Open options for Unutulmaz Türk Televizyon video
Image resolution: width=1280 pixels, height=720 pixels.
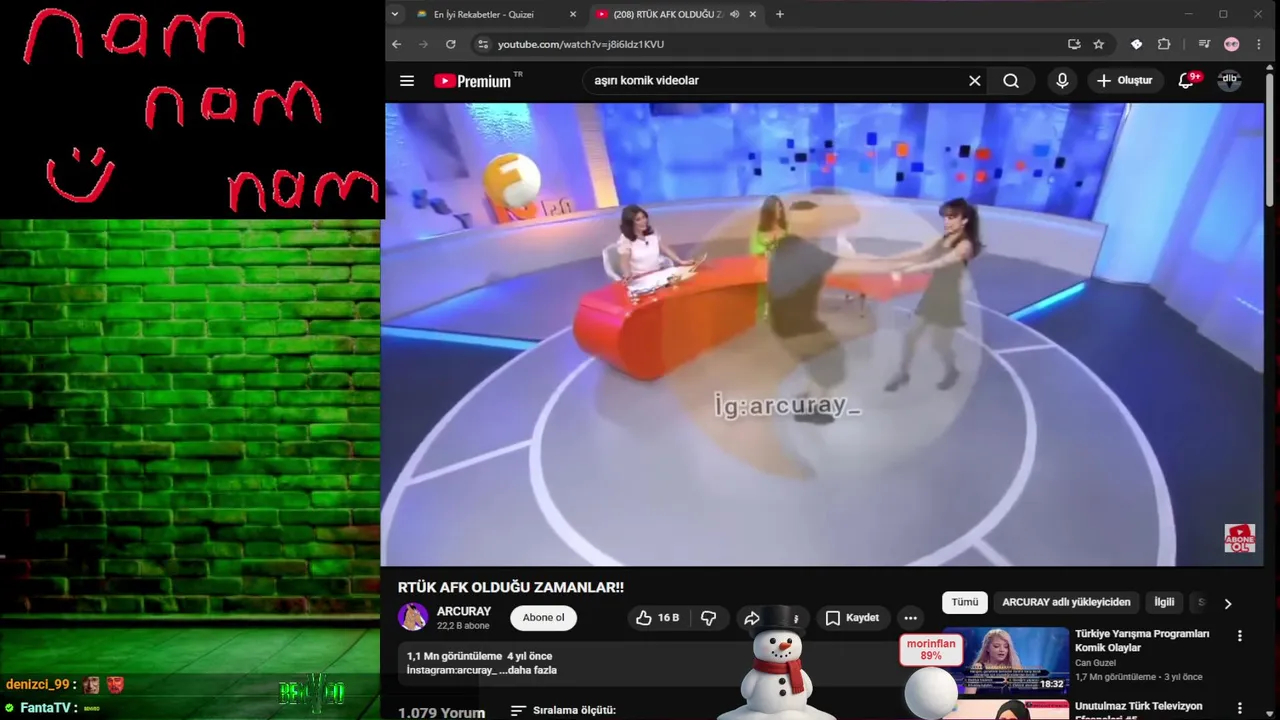pyautogui.click(x=1240, y=708)
